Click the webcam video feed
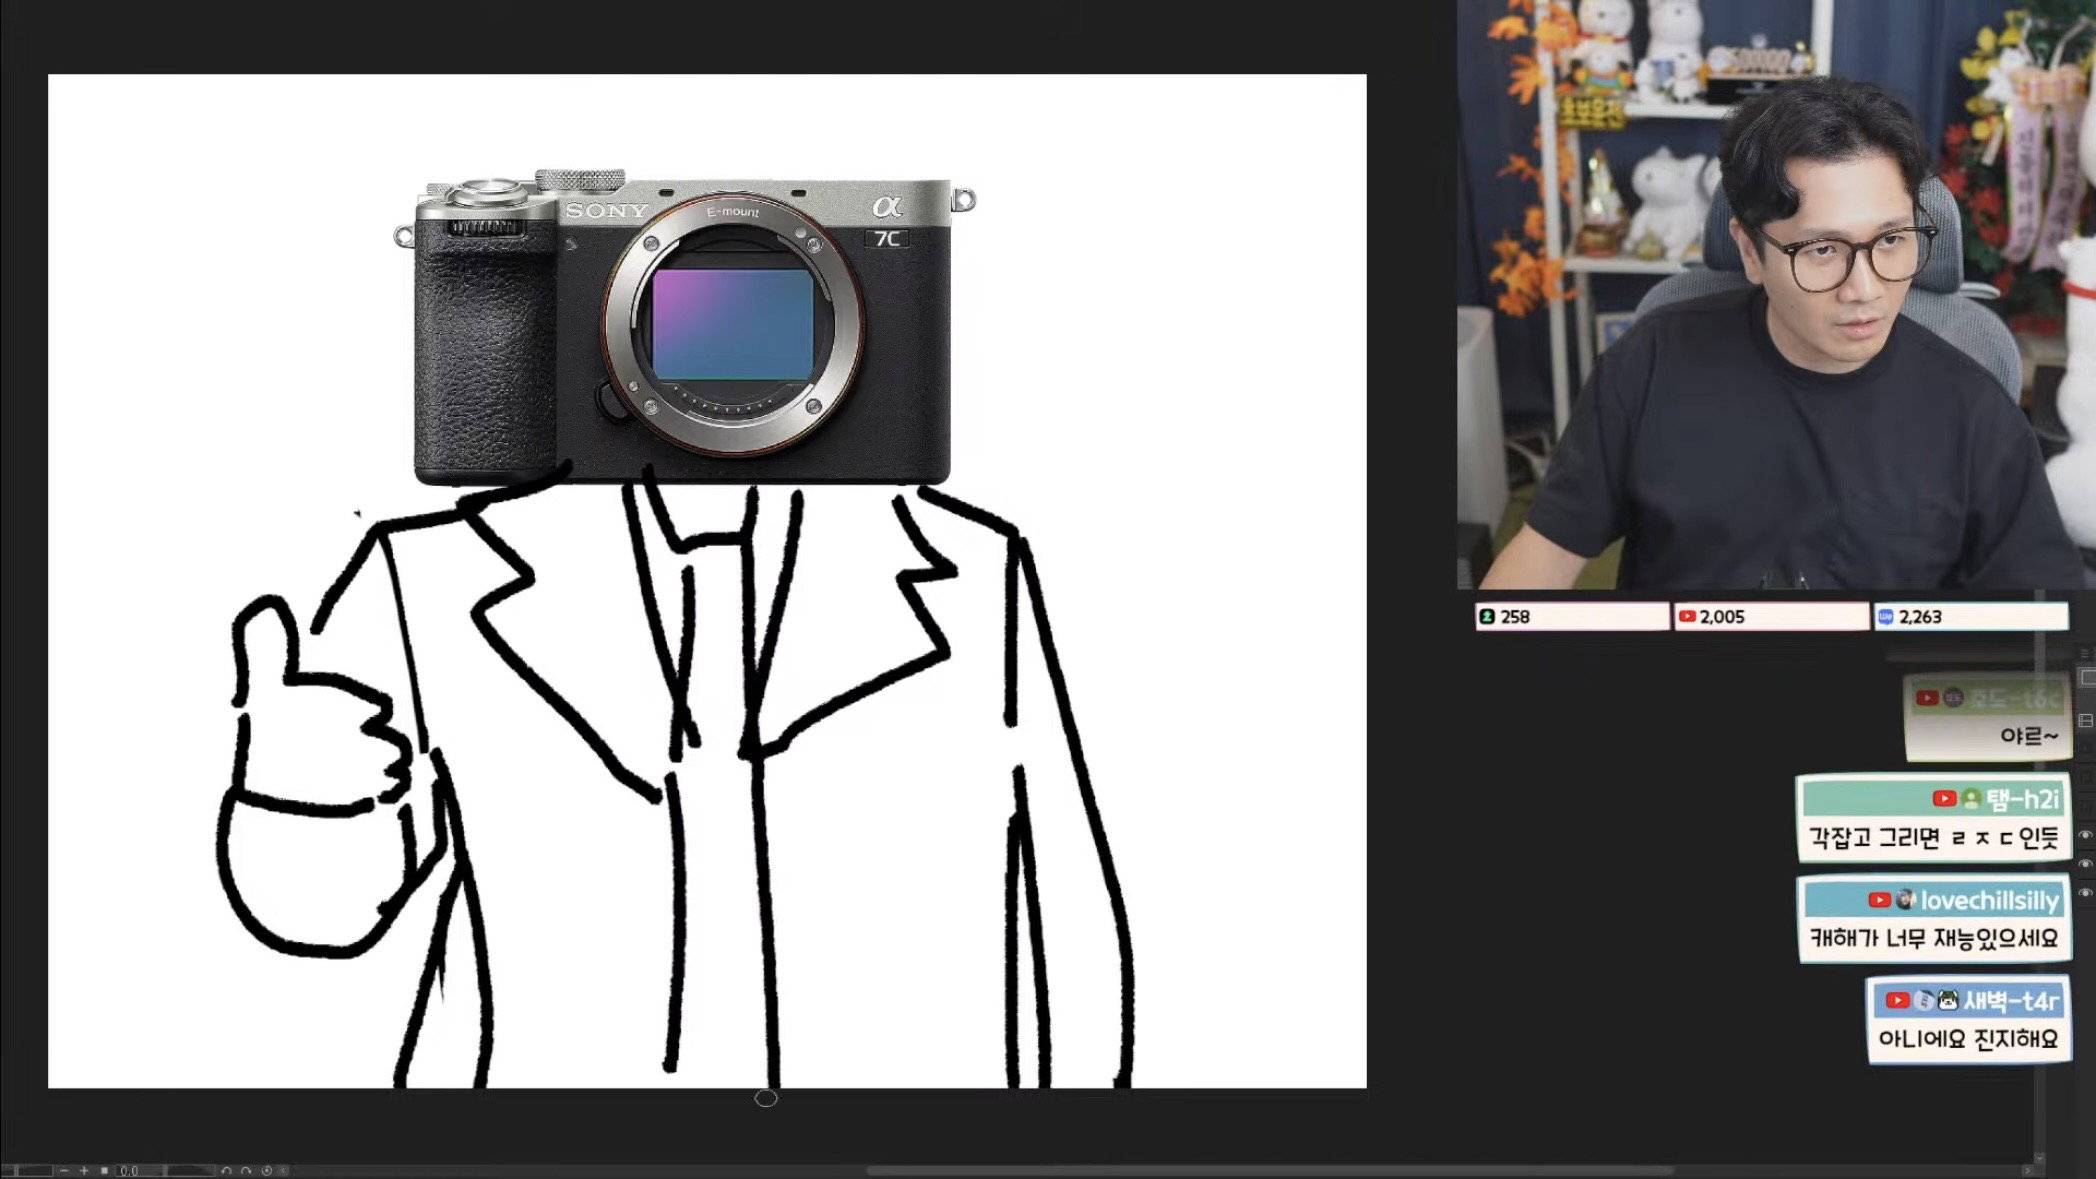 [x=1776, y=295]
